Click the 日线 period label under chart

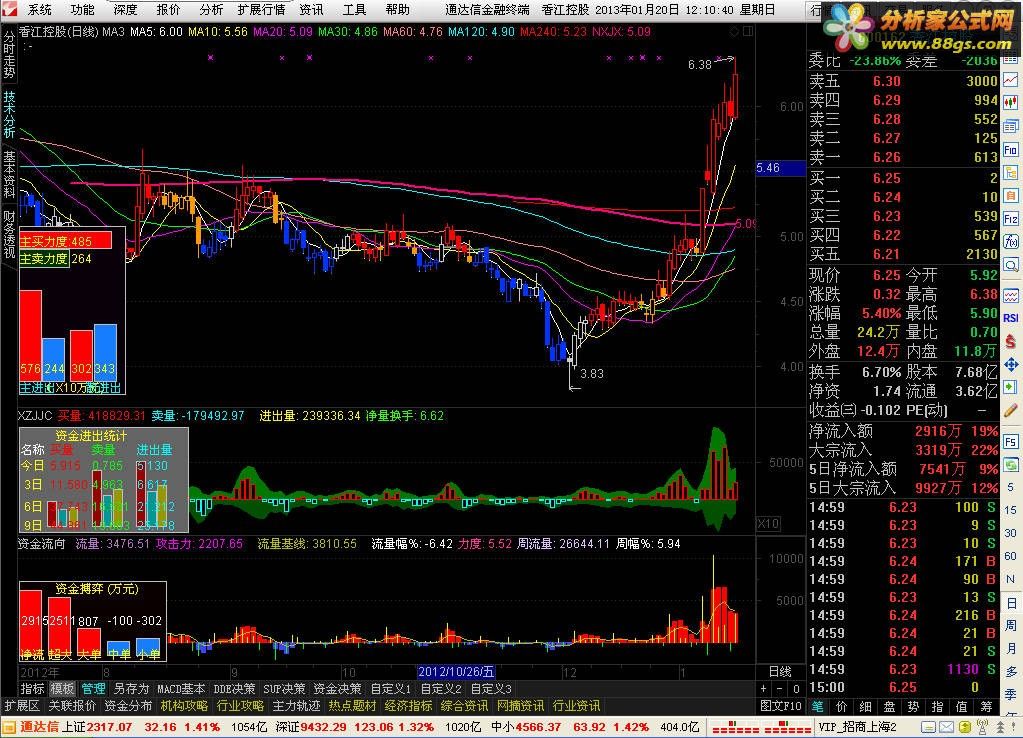click(x=780, y=671)
